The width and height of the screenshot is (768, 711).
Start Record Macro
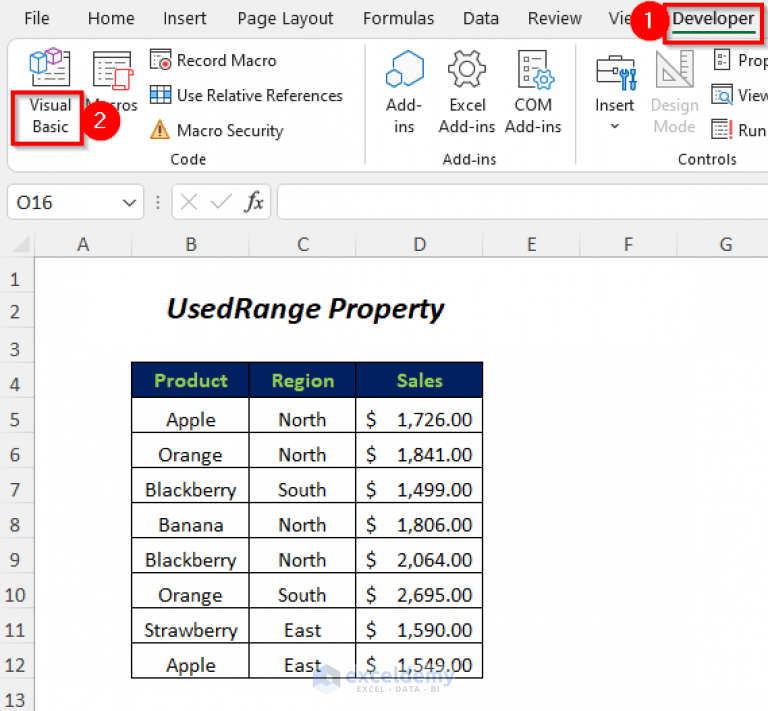click(x=213, y=60)
